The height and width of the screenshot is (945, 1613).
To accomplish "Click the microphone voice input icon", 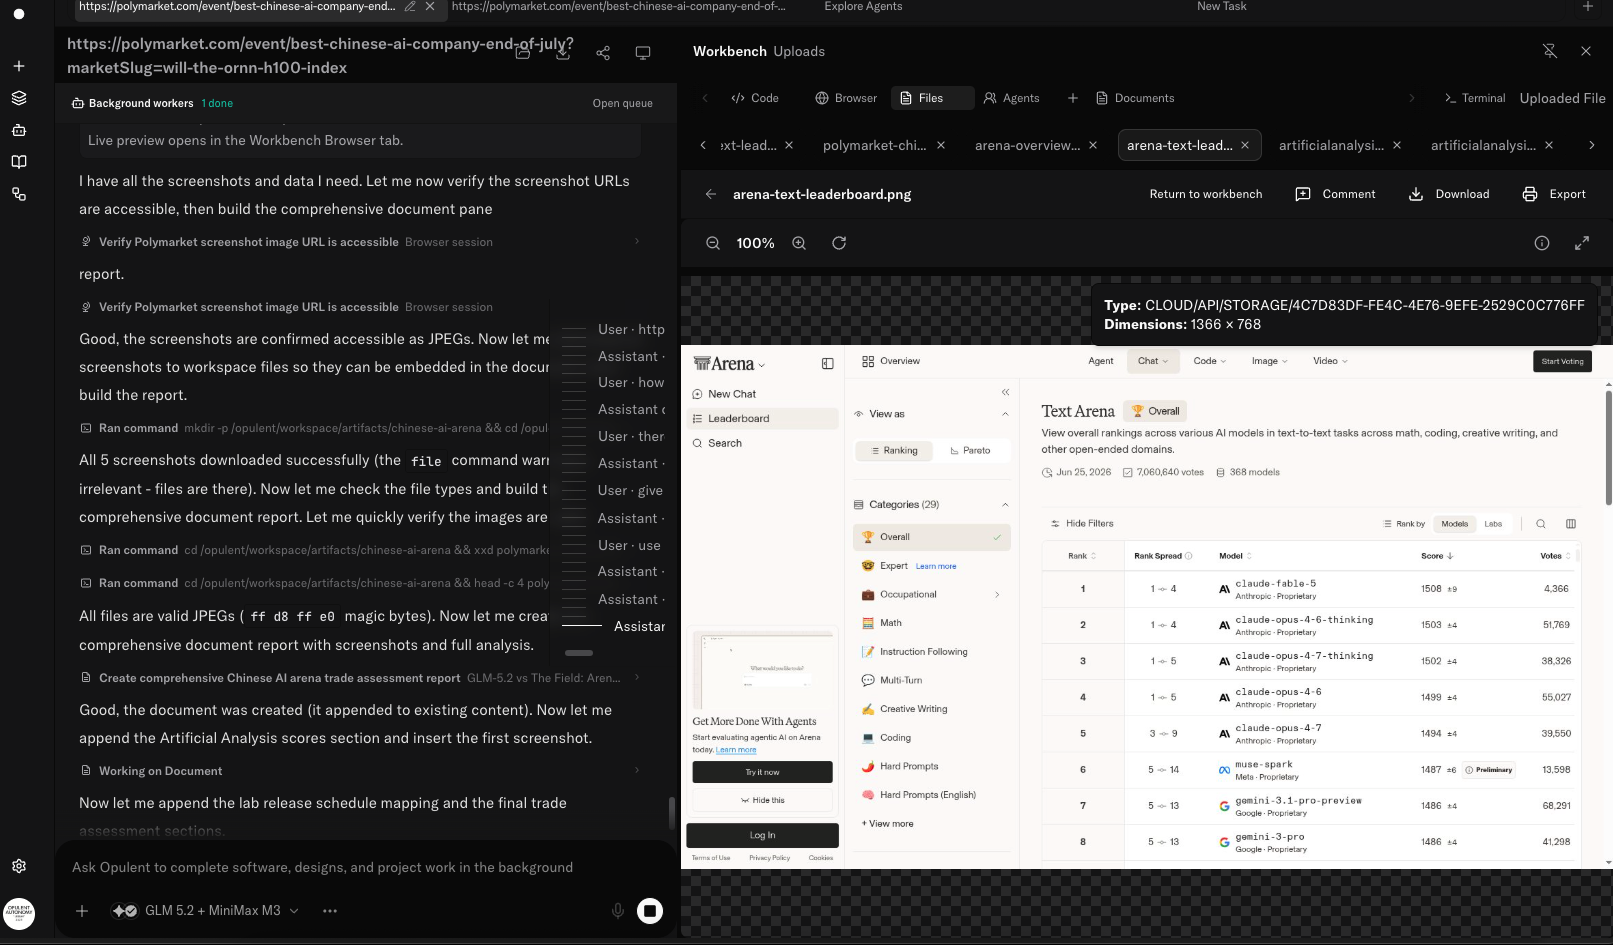I will click(618, 910).
